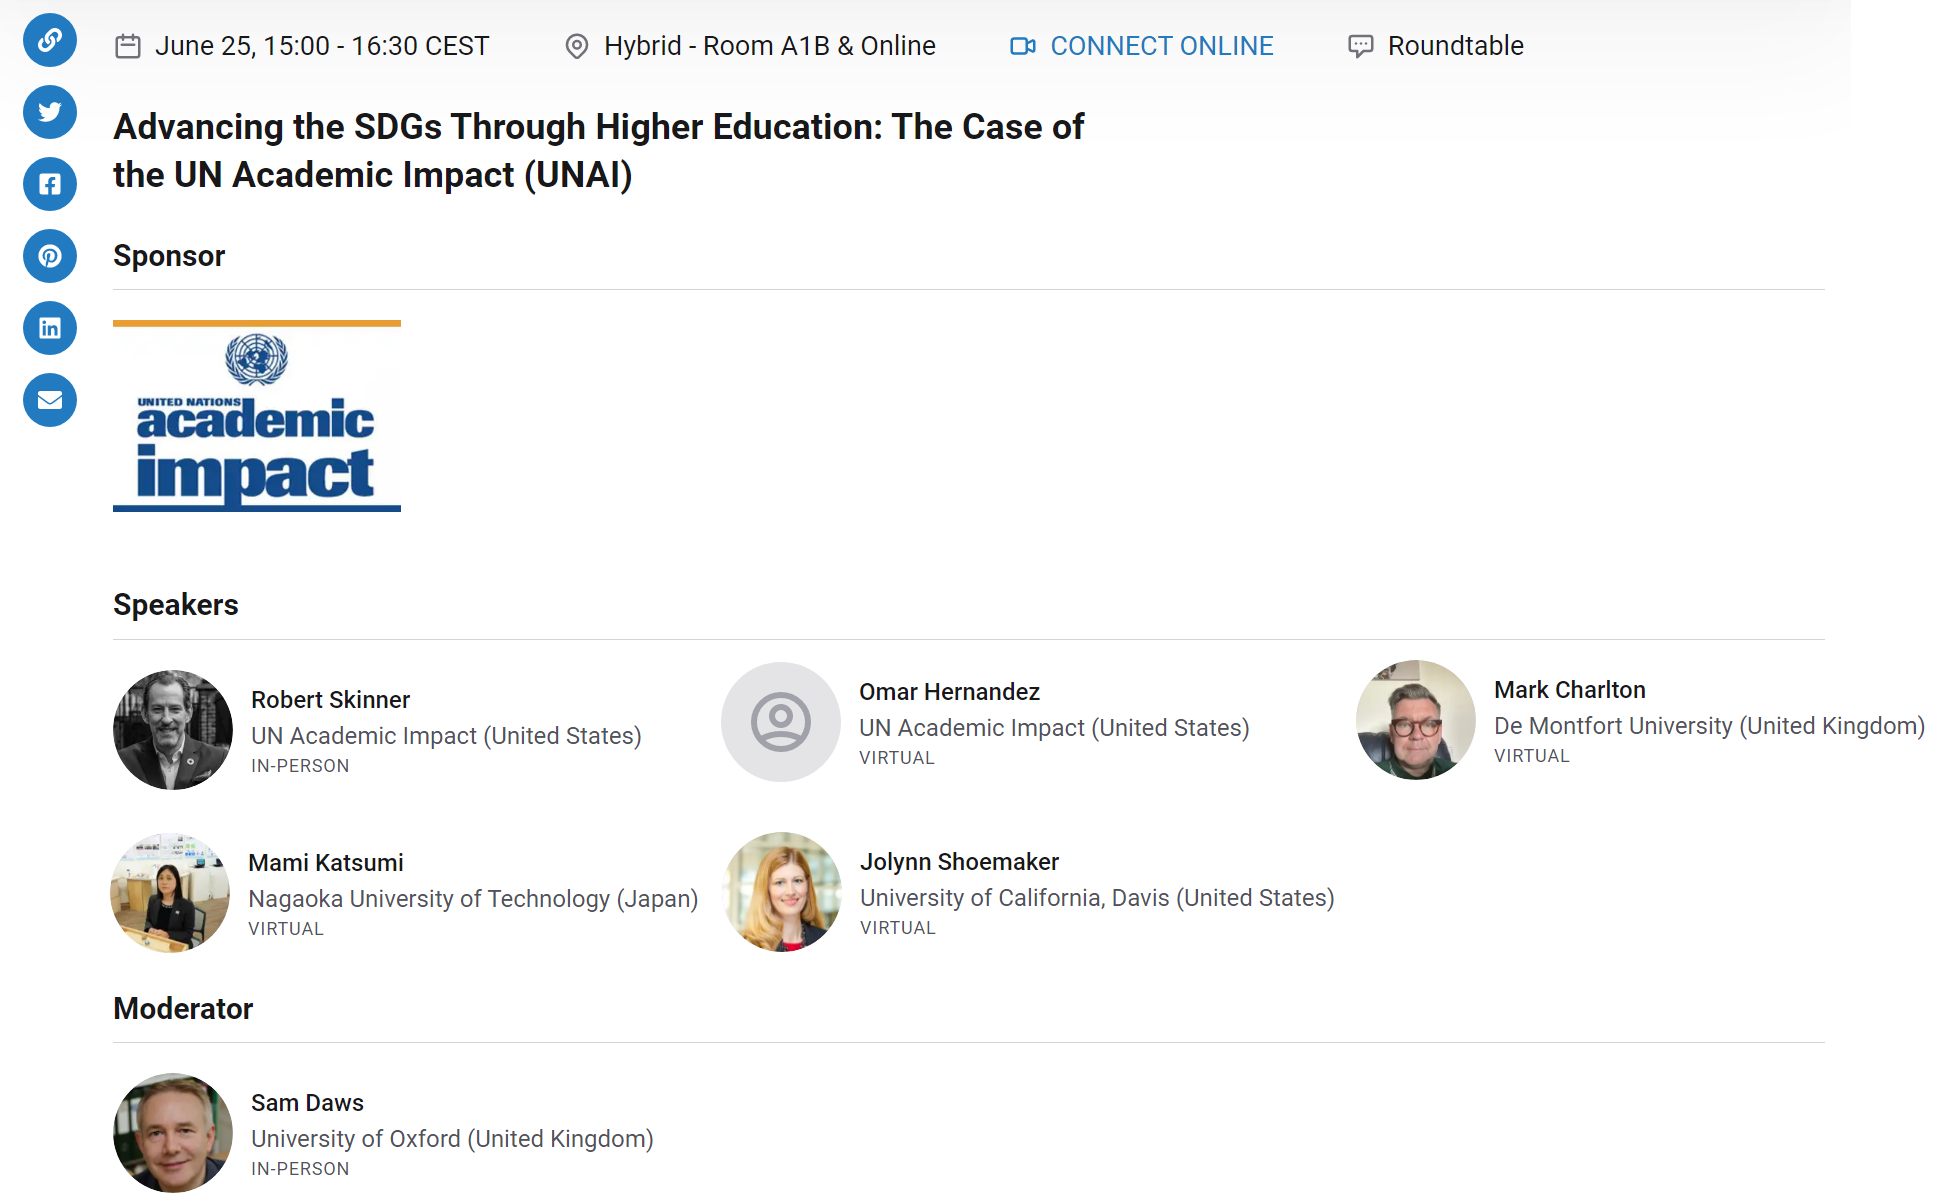Click VIRTUAL label under Omar Hernandez
This screenshot has width=1958, height=1200.
[897, 758]
